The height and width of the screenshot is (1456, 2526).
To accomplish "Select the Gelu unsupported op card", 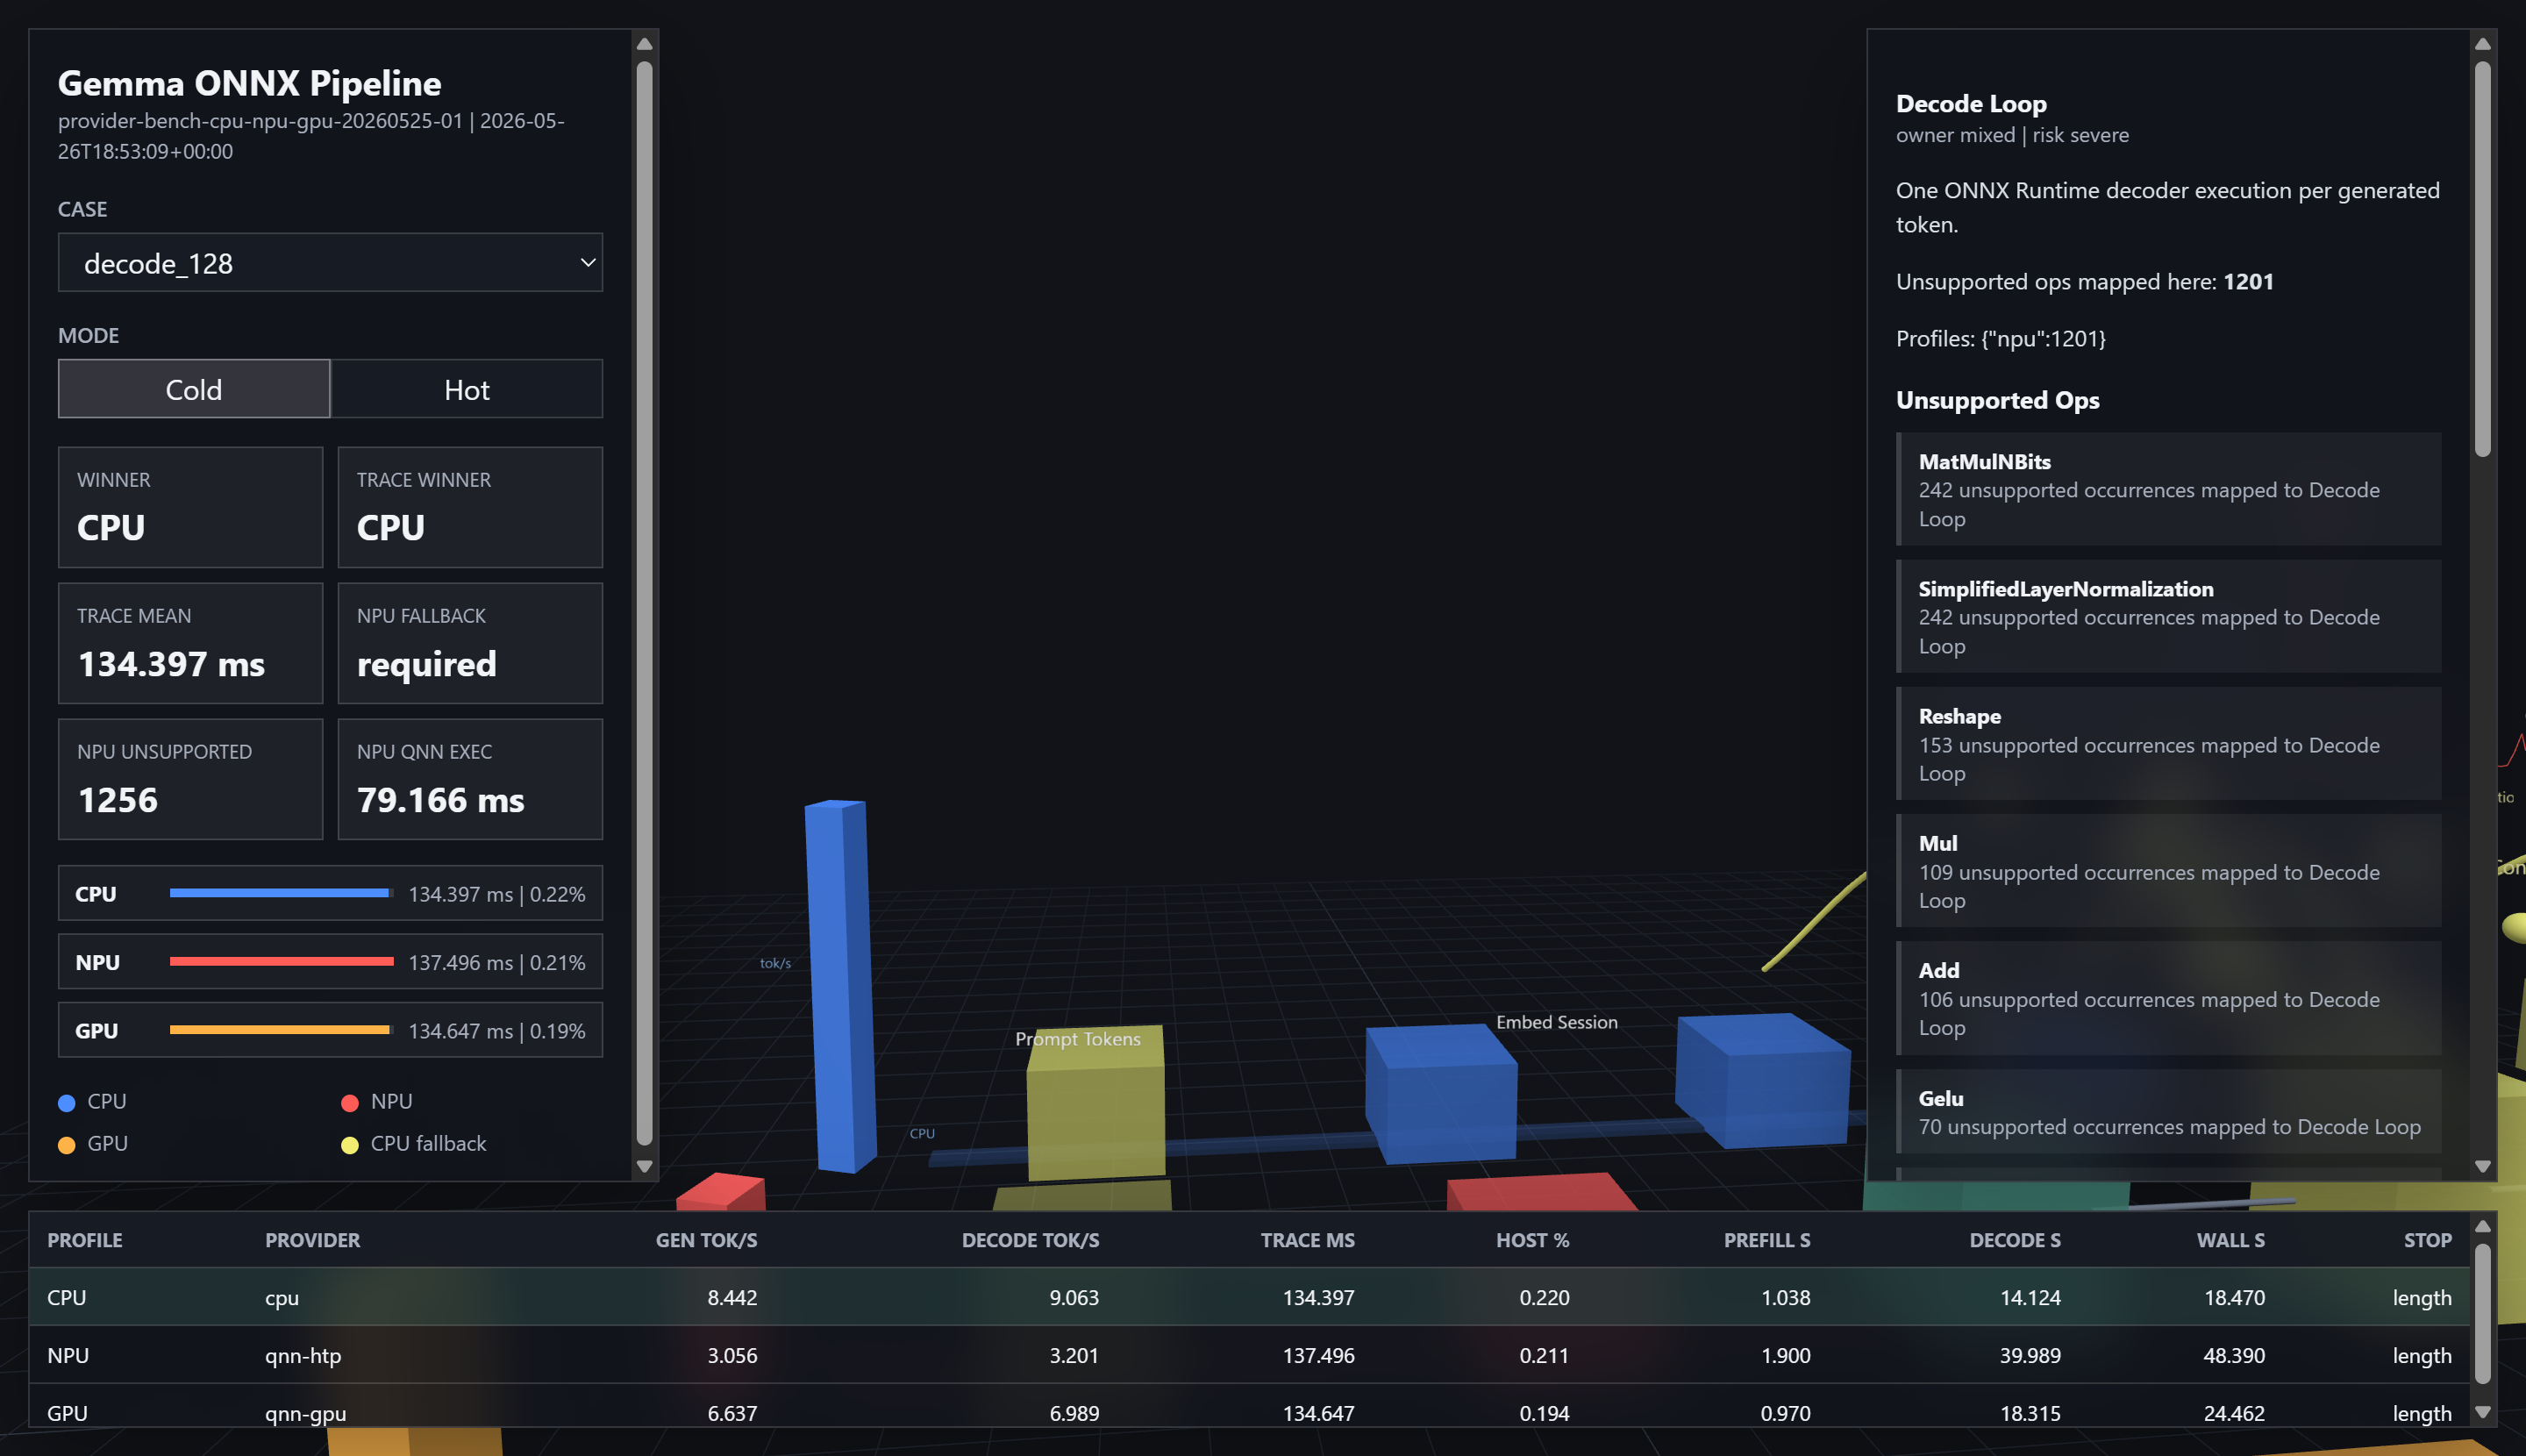I will coord(2168,1111).
